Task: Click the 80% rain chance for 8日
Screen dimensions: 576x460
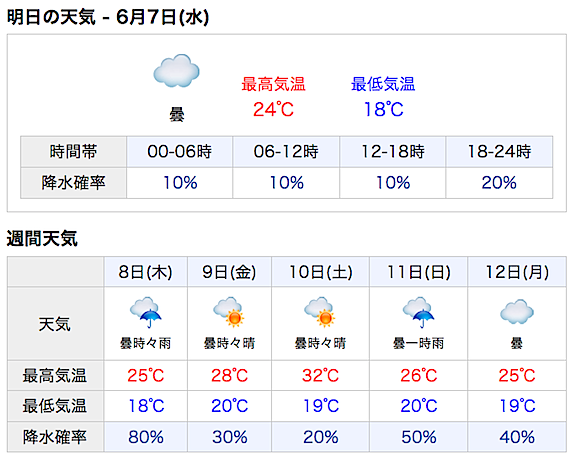Action: [145, 437]
